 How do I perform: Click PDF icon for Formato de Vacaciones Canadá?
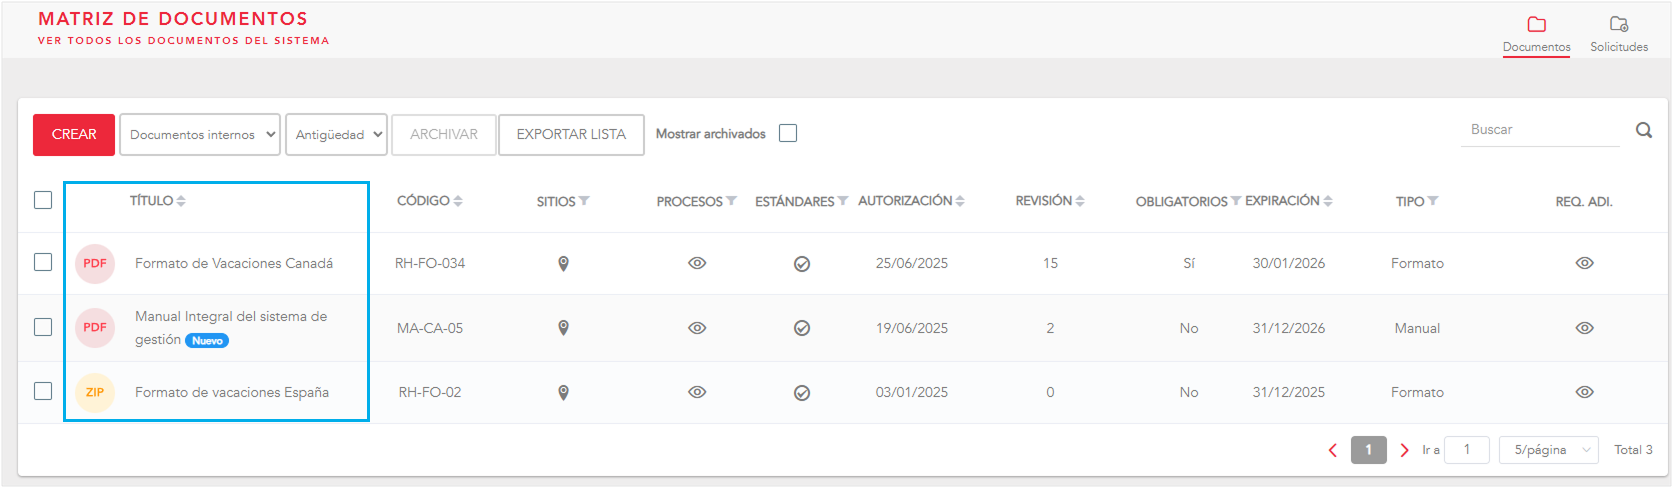click(95, 264)
